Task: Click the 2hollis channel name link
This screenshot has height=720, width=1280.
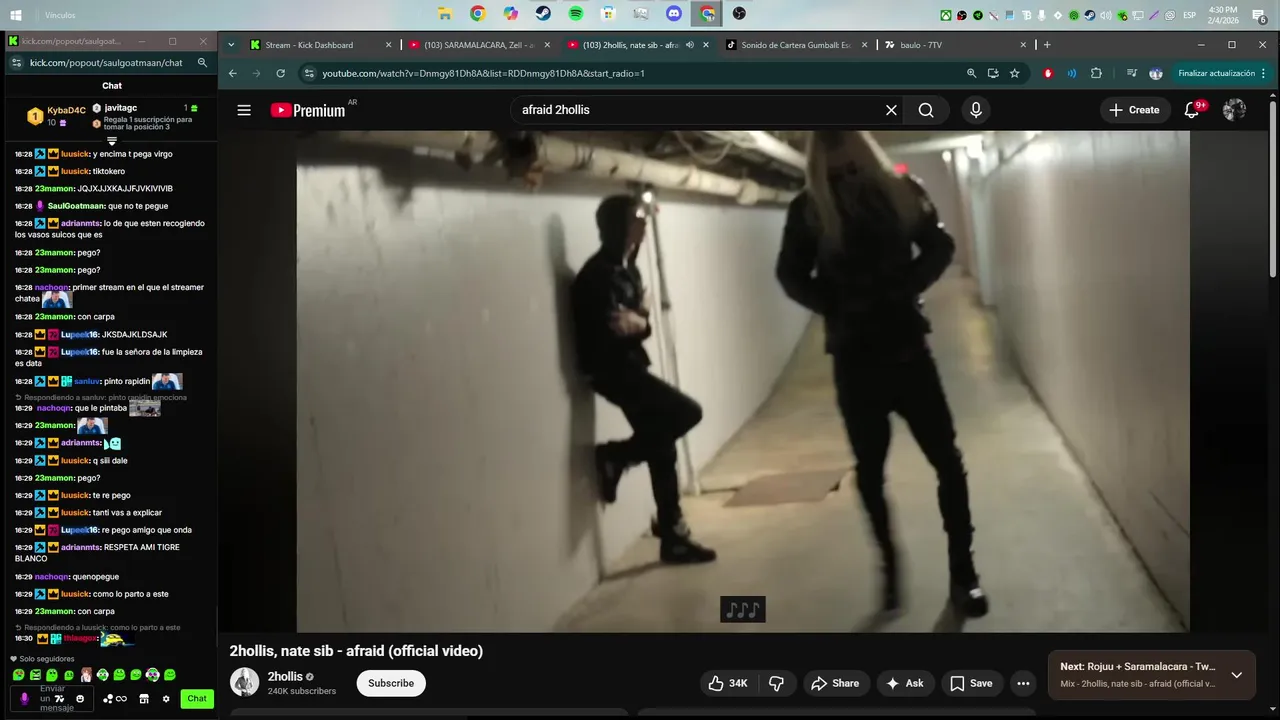Action: [x=285, y=676]
